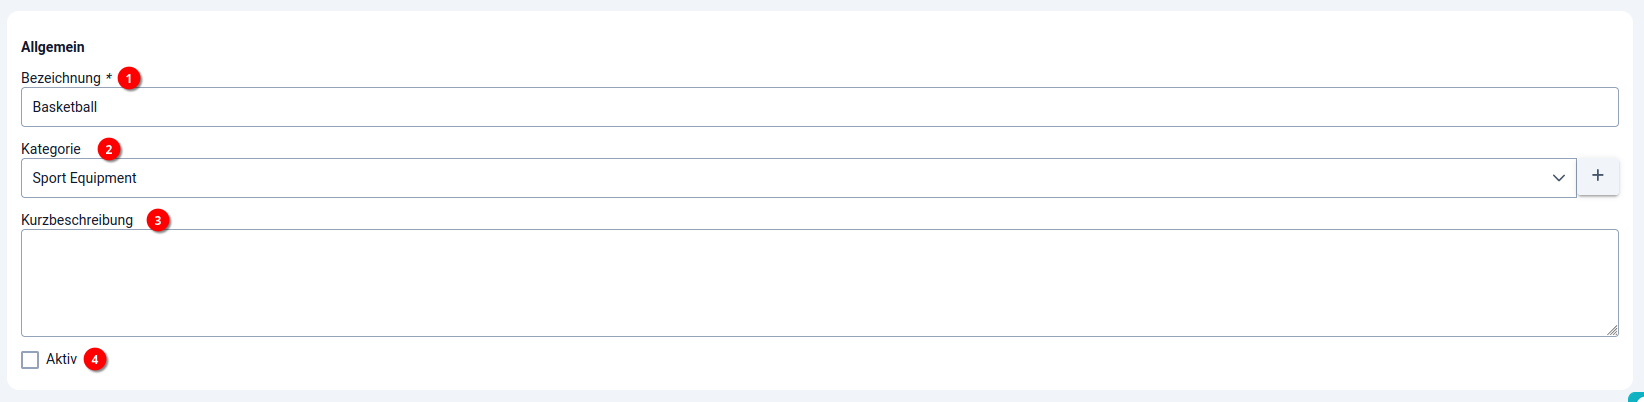Click the Allgemein section heading
The width and height of the screenshot is (1644, 402).
click(53, 47)
